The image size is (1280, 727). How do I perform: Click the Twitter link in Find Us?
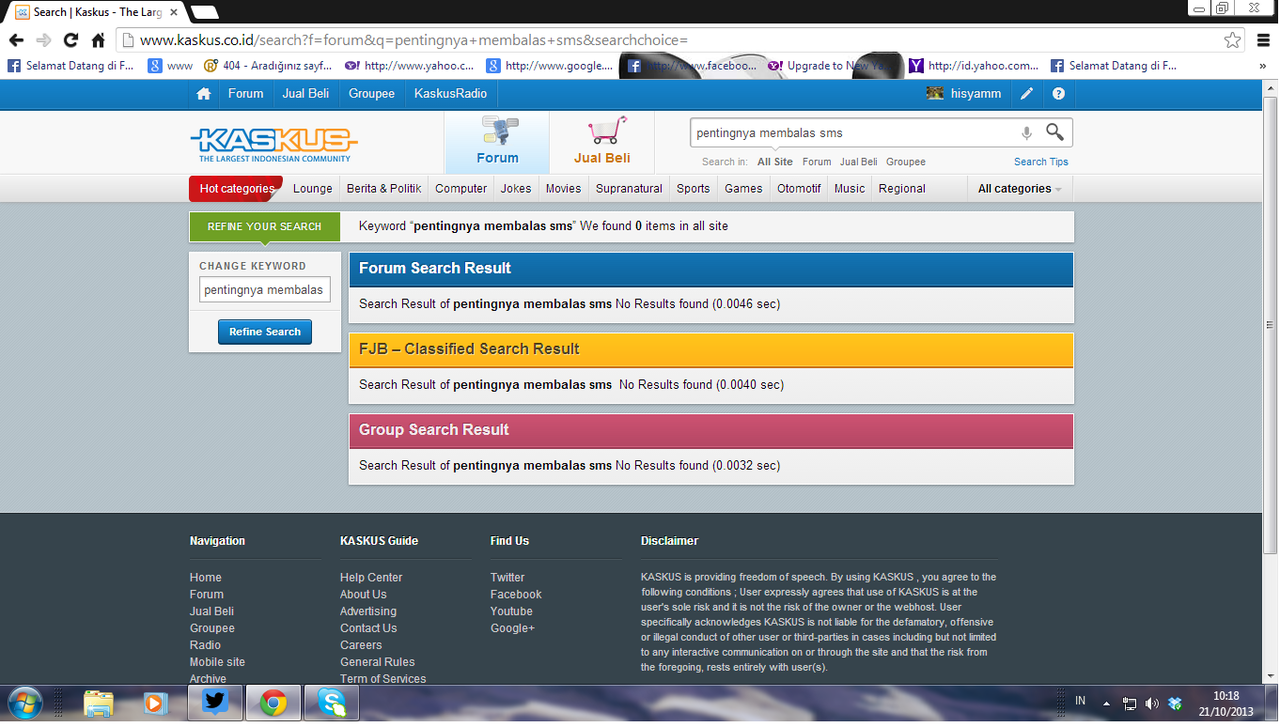[x=507, y=577]
